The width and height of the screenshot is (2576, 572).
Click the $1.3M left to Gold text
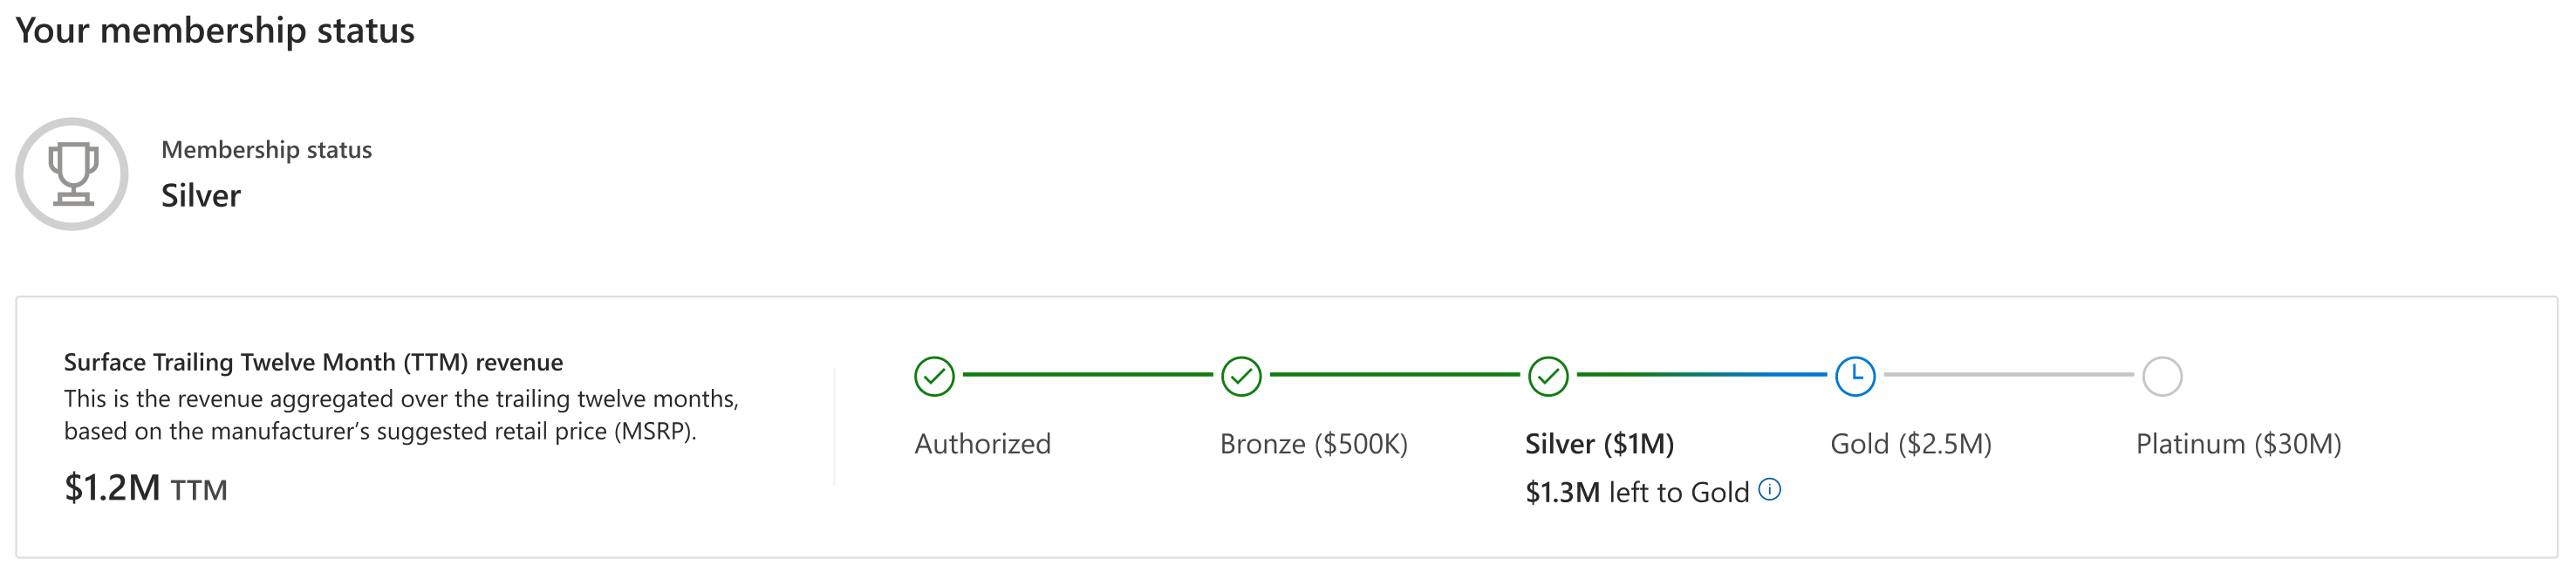pyautogui.click(x=1636, y=492)
